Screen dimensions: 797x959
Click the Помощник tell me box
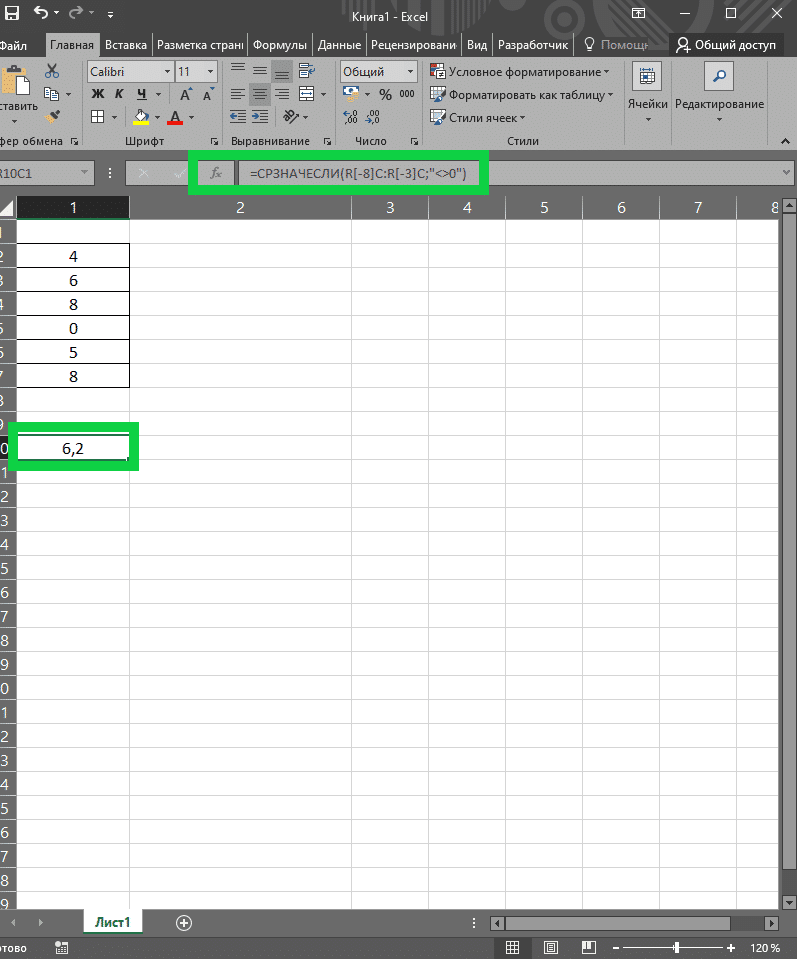coord(617,45)
